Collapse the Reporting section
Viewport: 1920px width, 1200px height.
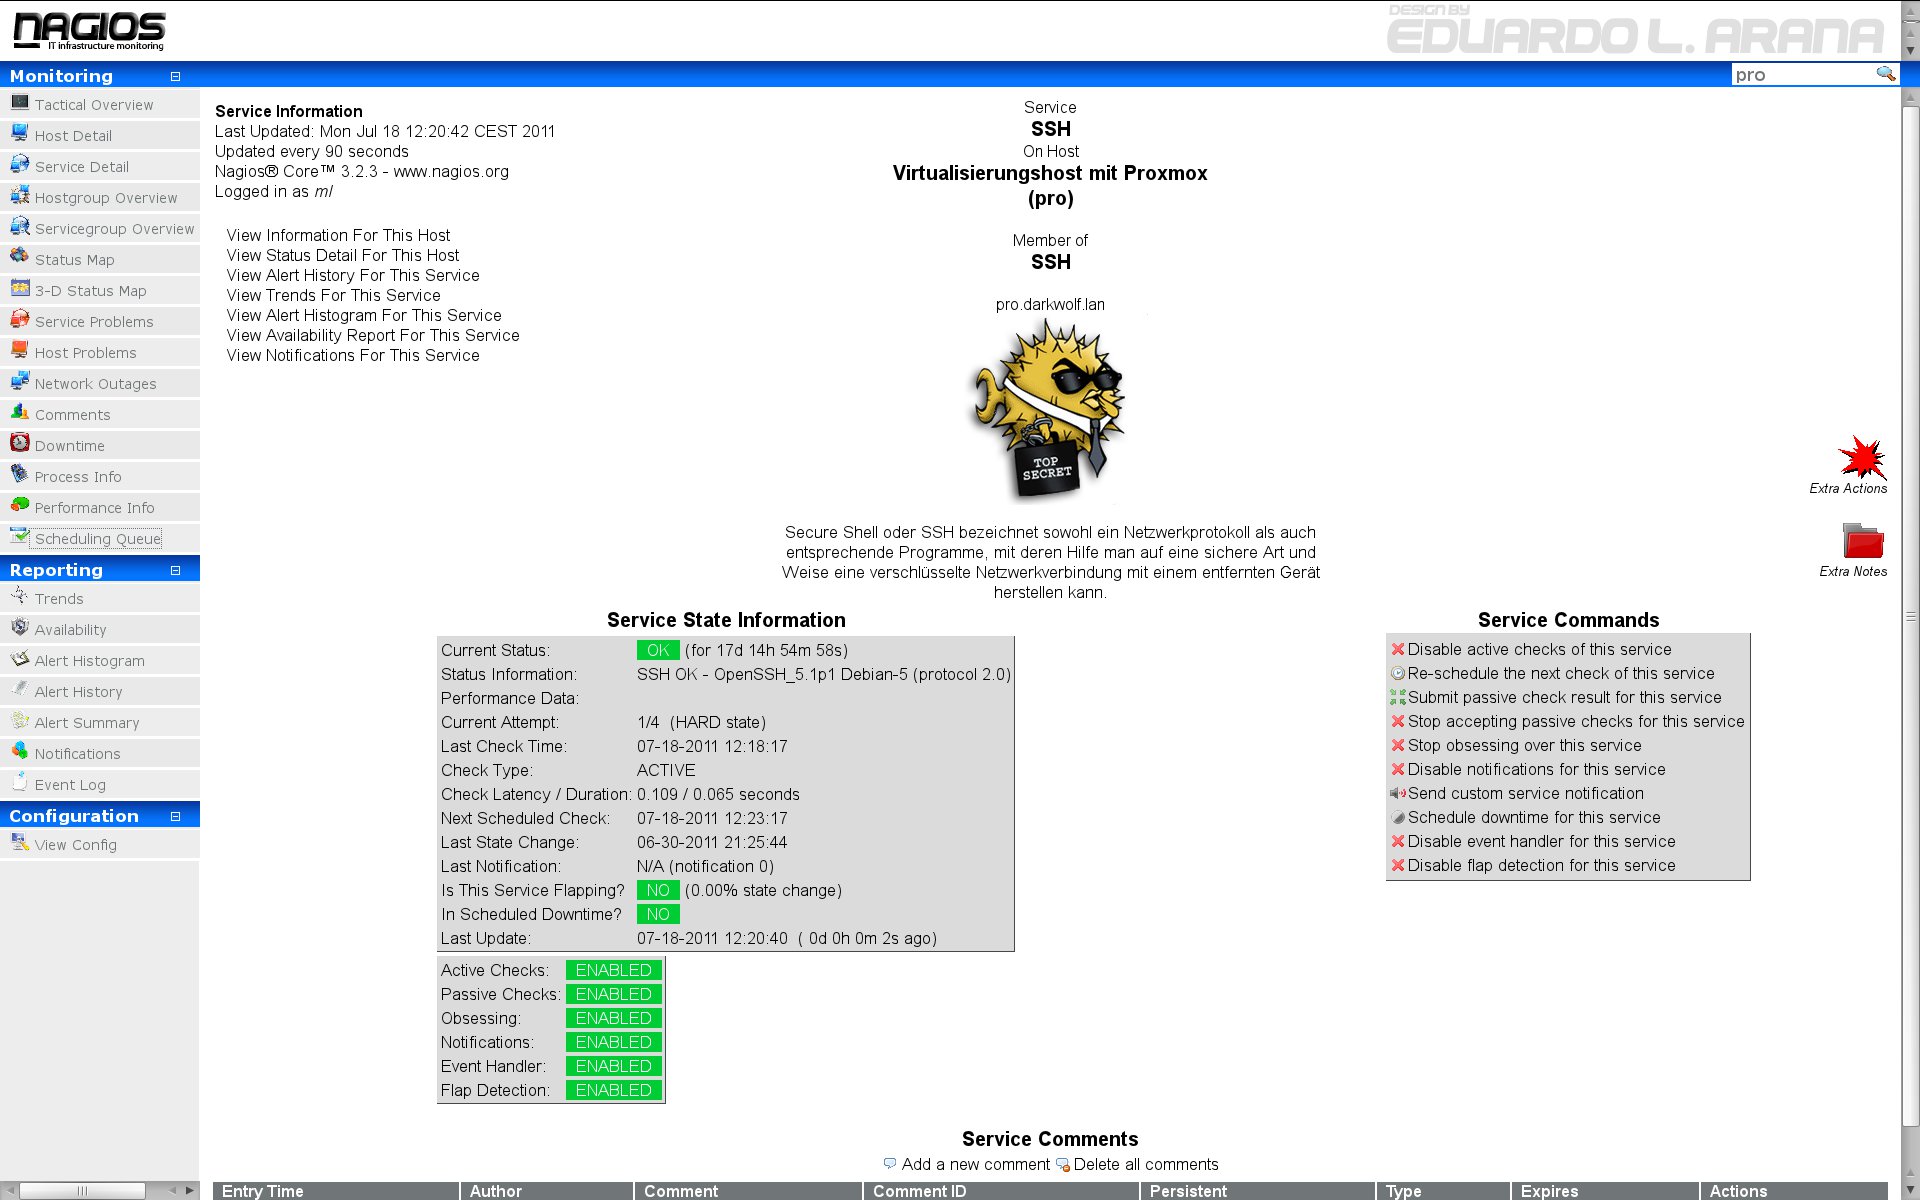click(x=175, y=570)
